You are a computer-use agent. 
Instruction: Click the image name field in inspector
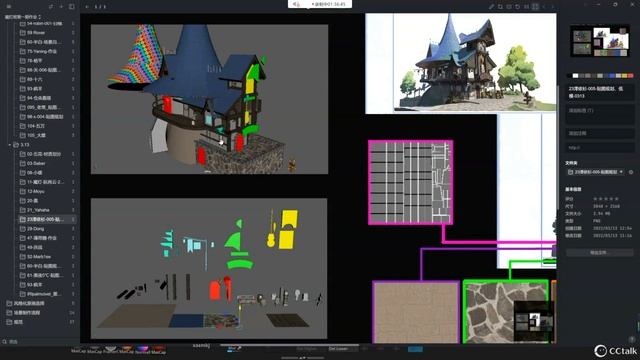tap(600, 93)
